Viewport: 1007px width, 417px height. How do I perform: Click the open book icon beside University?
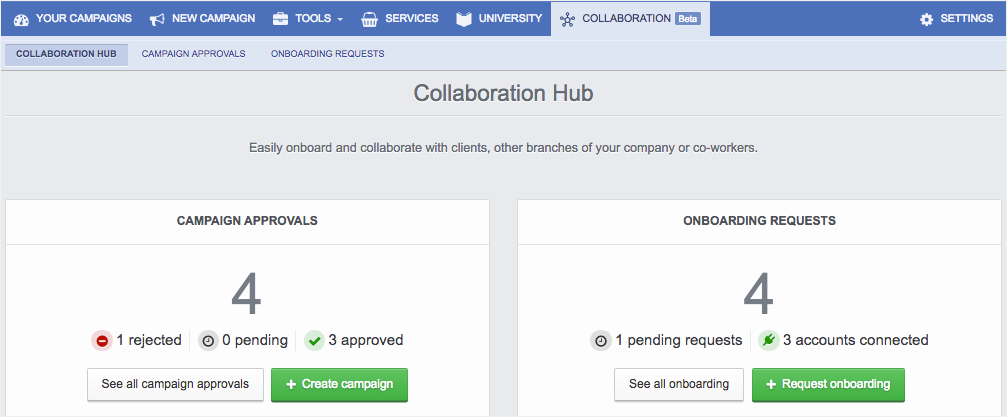tap(464, 19)
